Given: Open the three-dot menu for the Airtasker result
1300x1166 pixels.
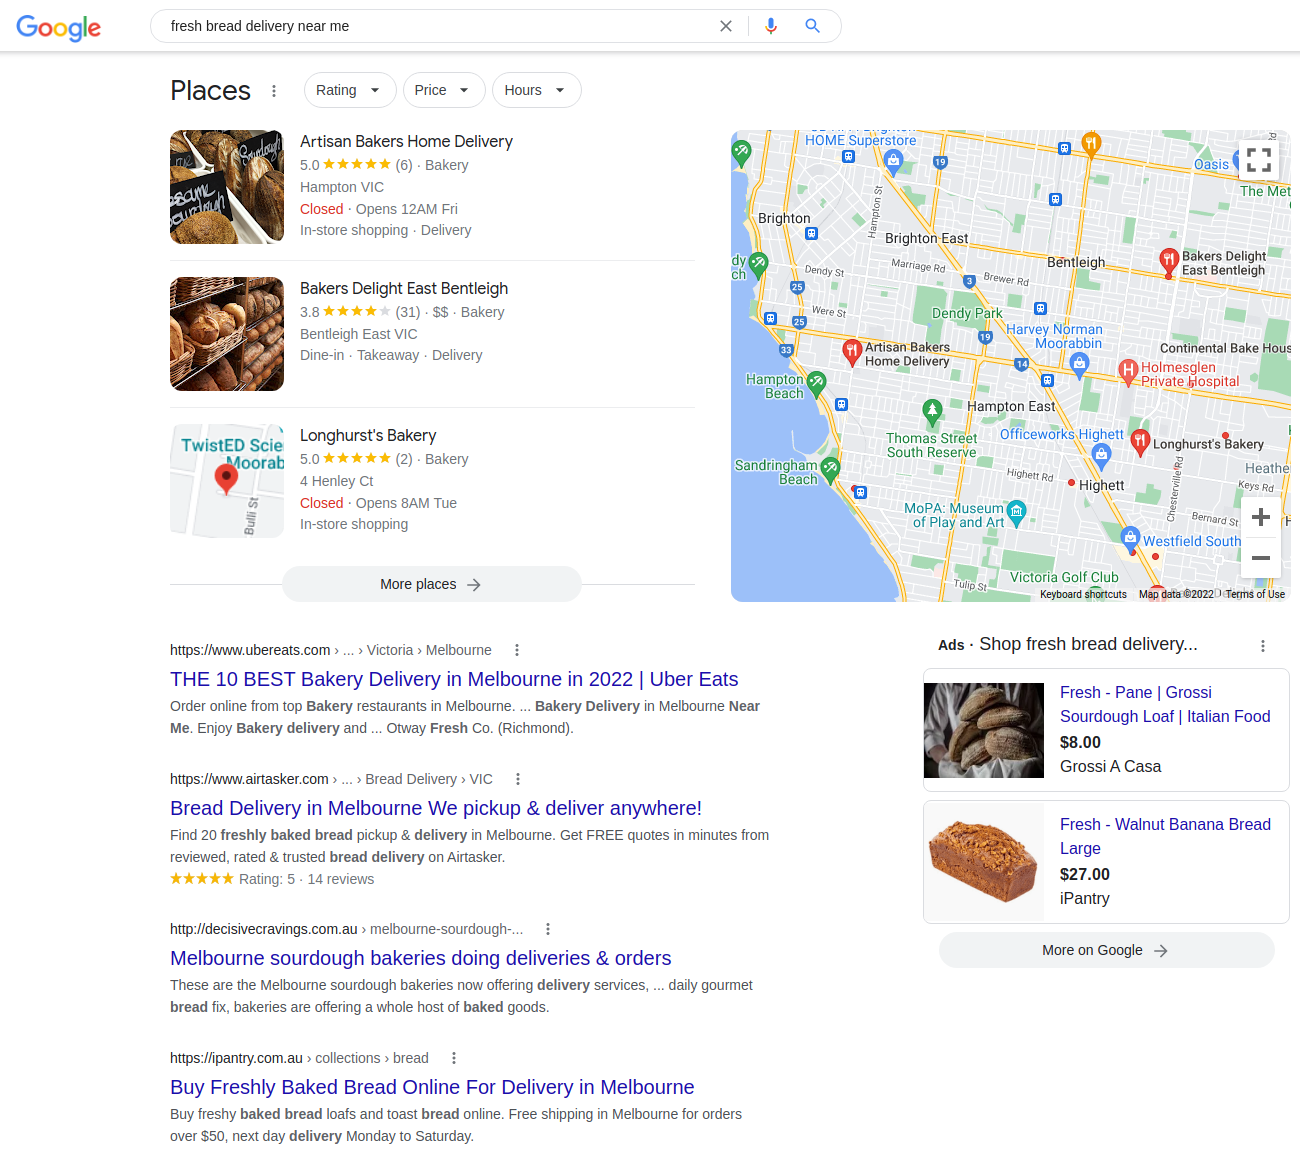Looking at the screenshot, I should pos(518,778).
